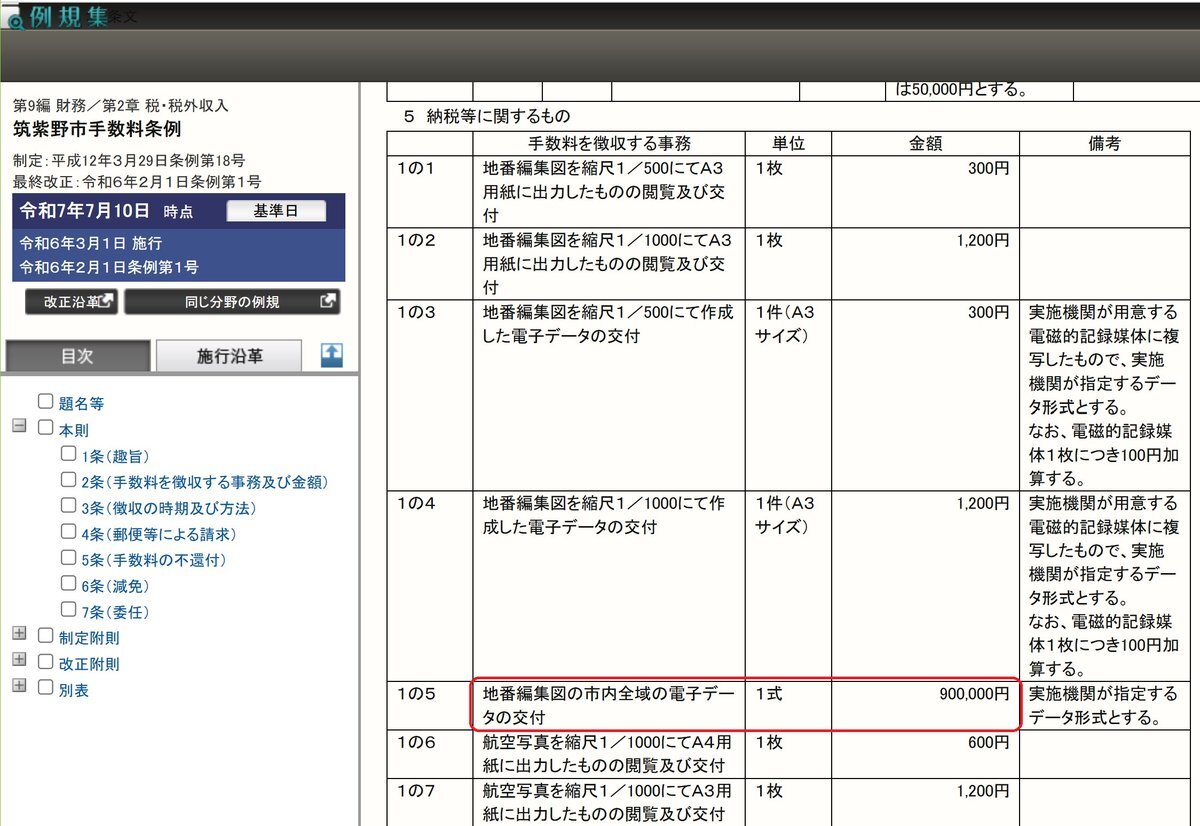Screen dimensions: 1200x826
Task: Check the 制定附則 checkbox
Action: click(x=45, y=635)
